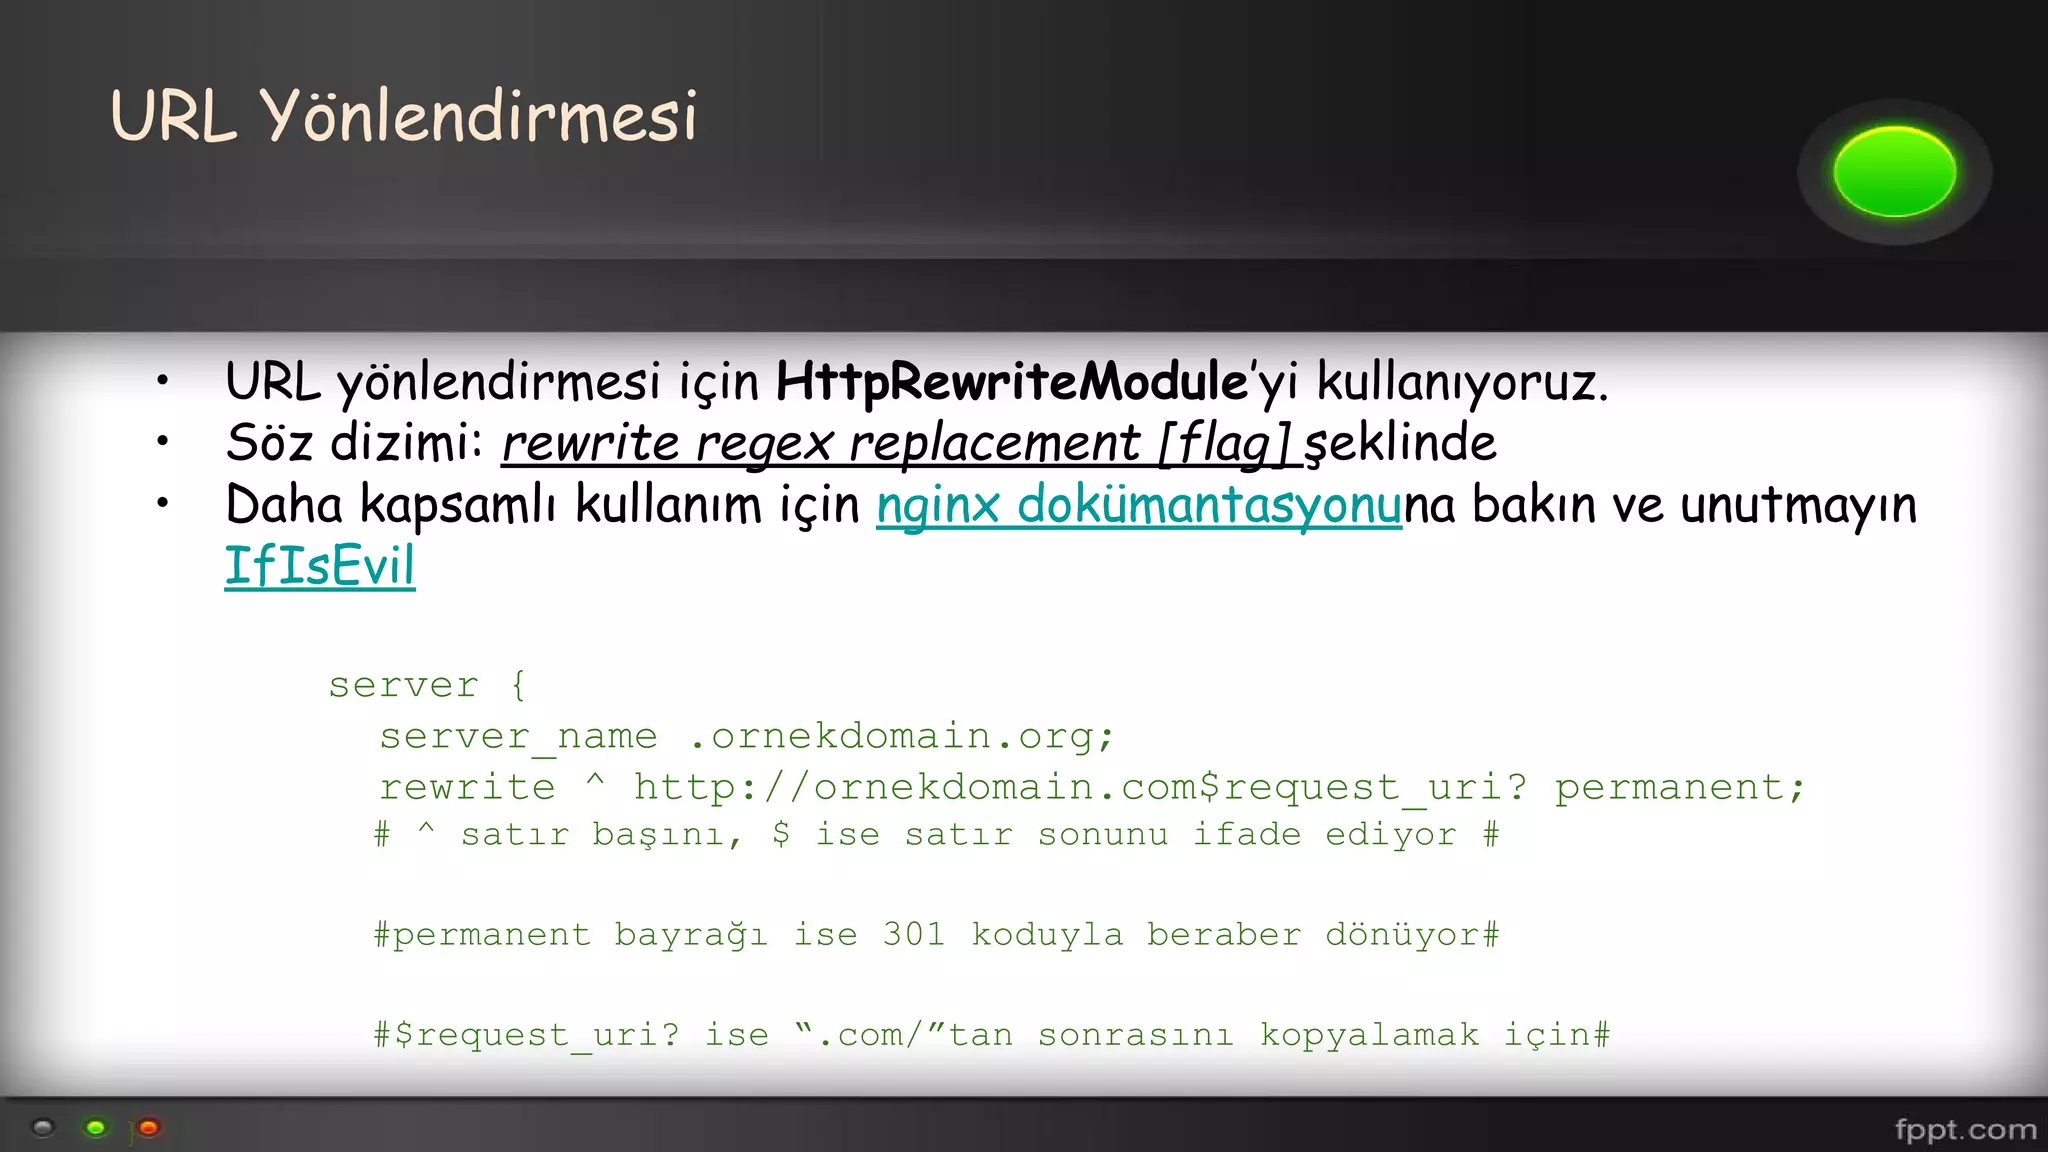
Task: Click the 'server_name .ornekdomain.org;' line
Action: (746, 737)
